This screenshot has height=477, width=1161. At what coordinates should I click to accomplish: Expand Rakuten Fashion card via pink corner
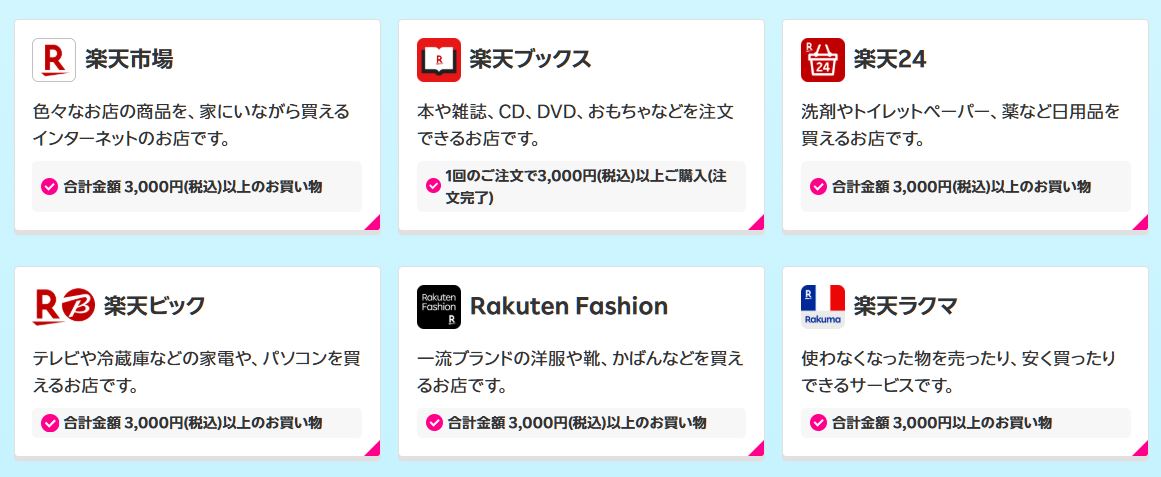(758, 449)
